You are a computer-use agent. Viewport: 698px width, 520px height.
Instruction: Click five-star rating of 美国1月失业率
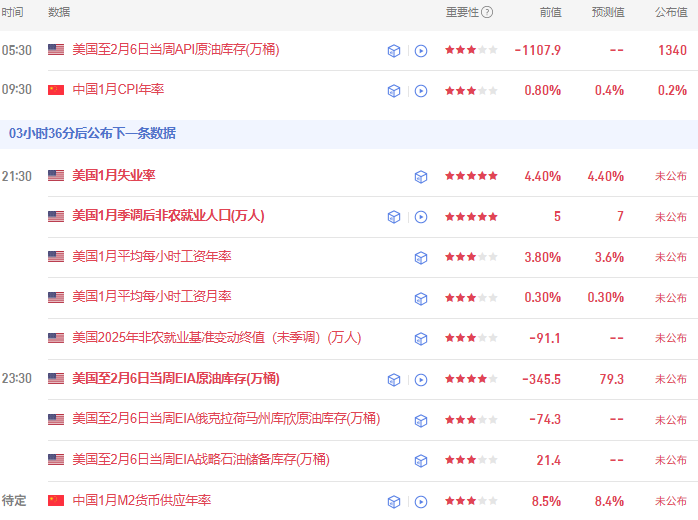(x=471, y=176)
